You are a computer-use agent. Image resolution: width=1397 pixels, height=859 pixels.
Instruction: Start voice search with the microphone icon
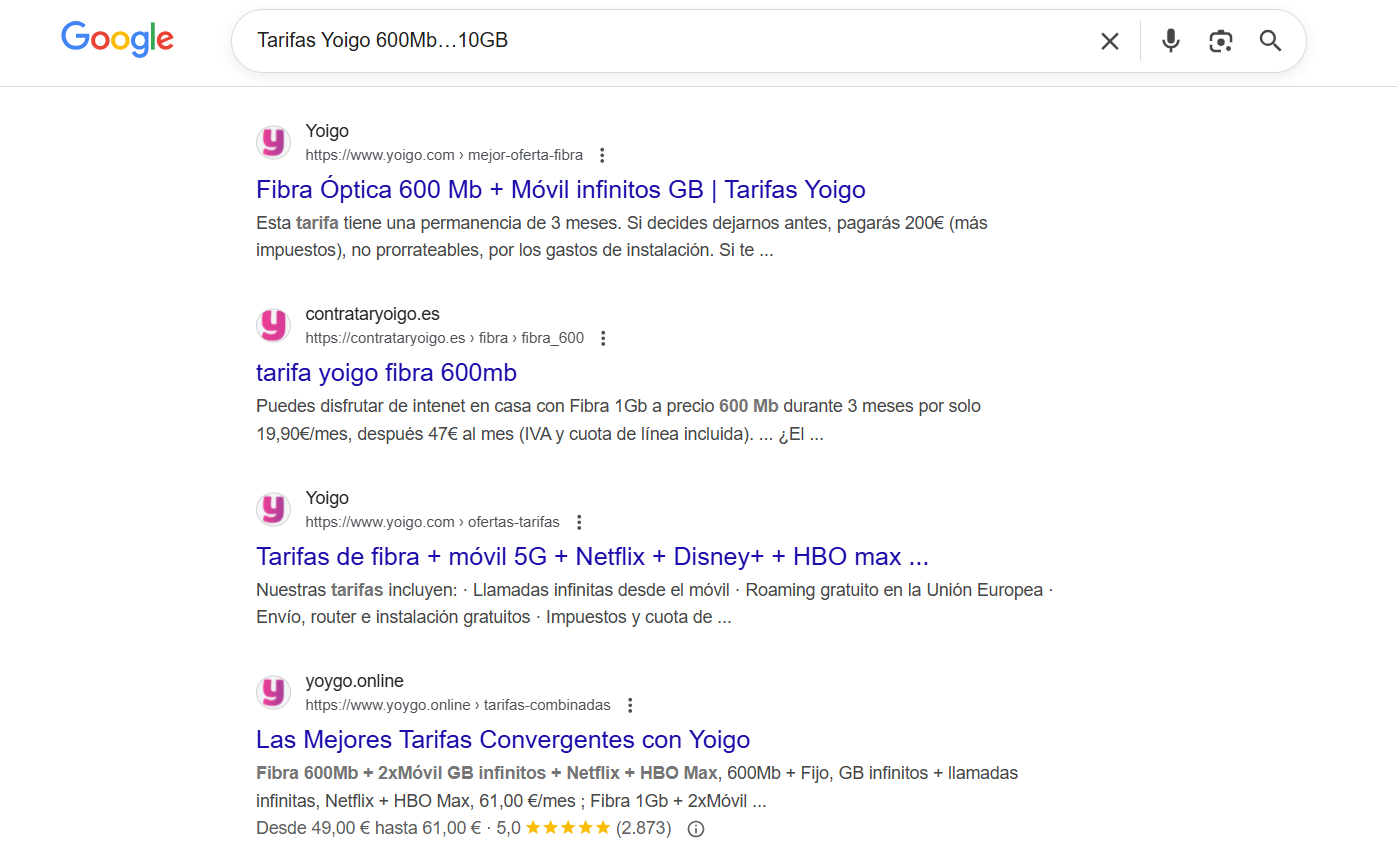(1170, 41)
